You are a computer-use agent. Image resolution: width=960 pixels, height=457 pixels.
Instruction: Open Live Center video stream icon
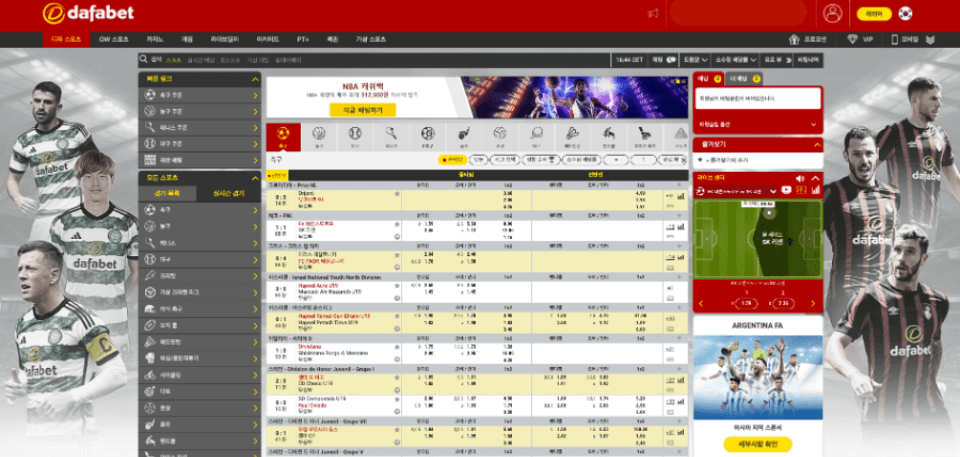click(x=786, y=191)
